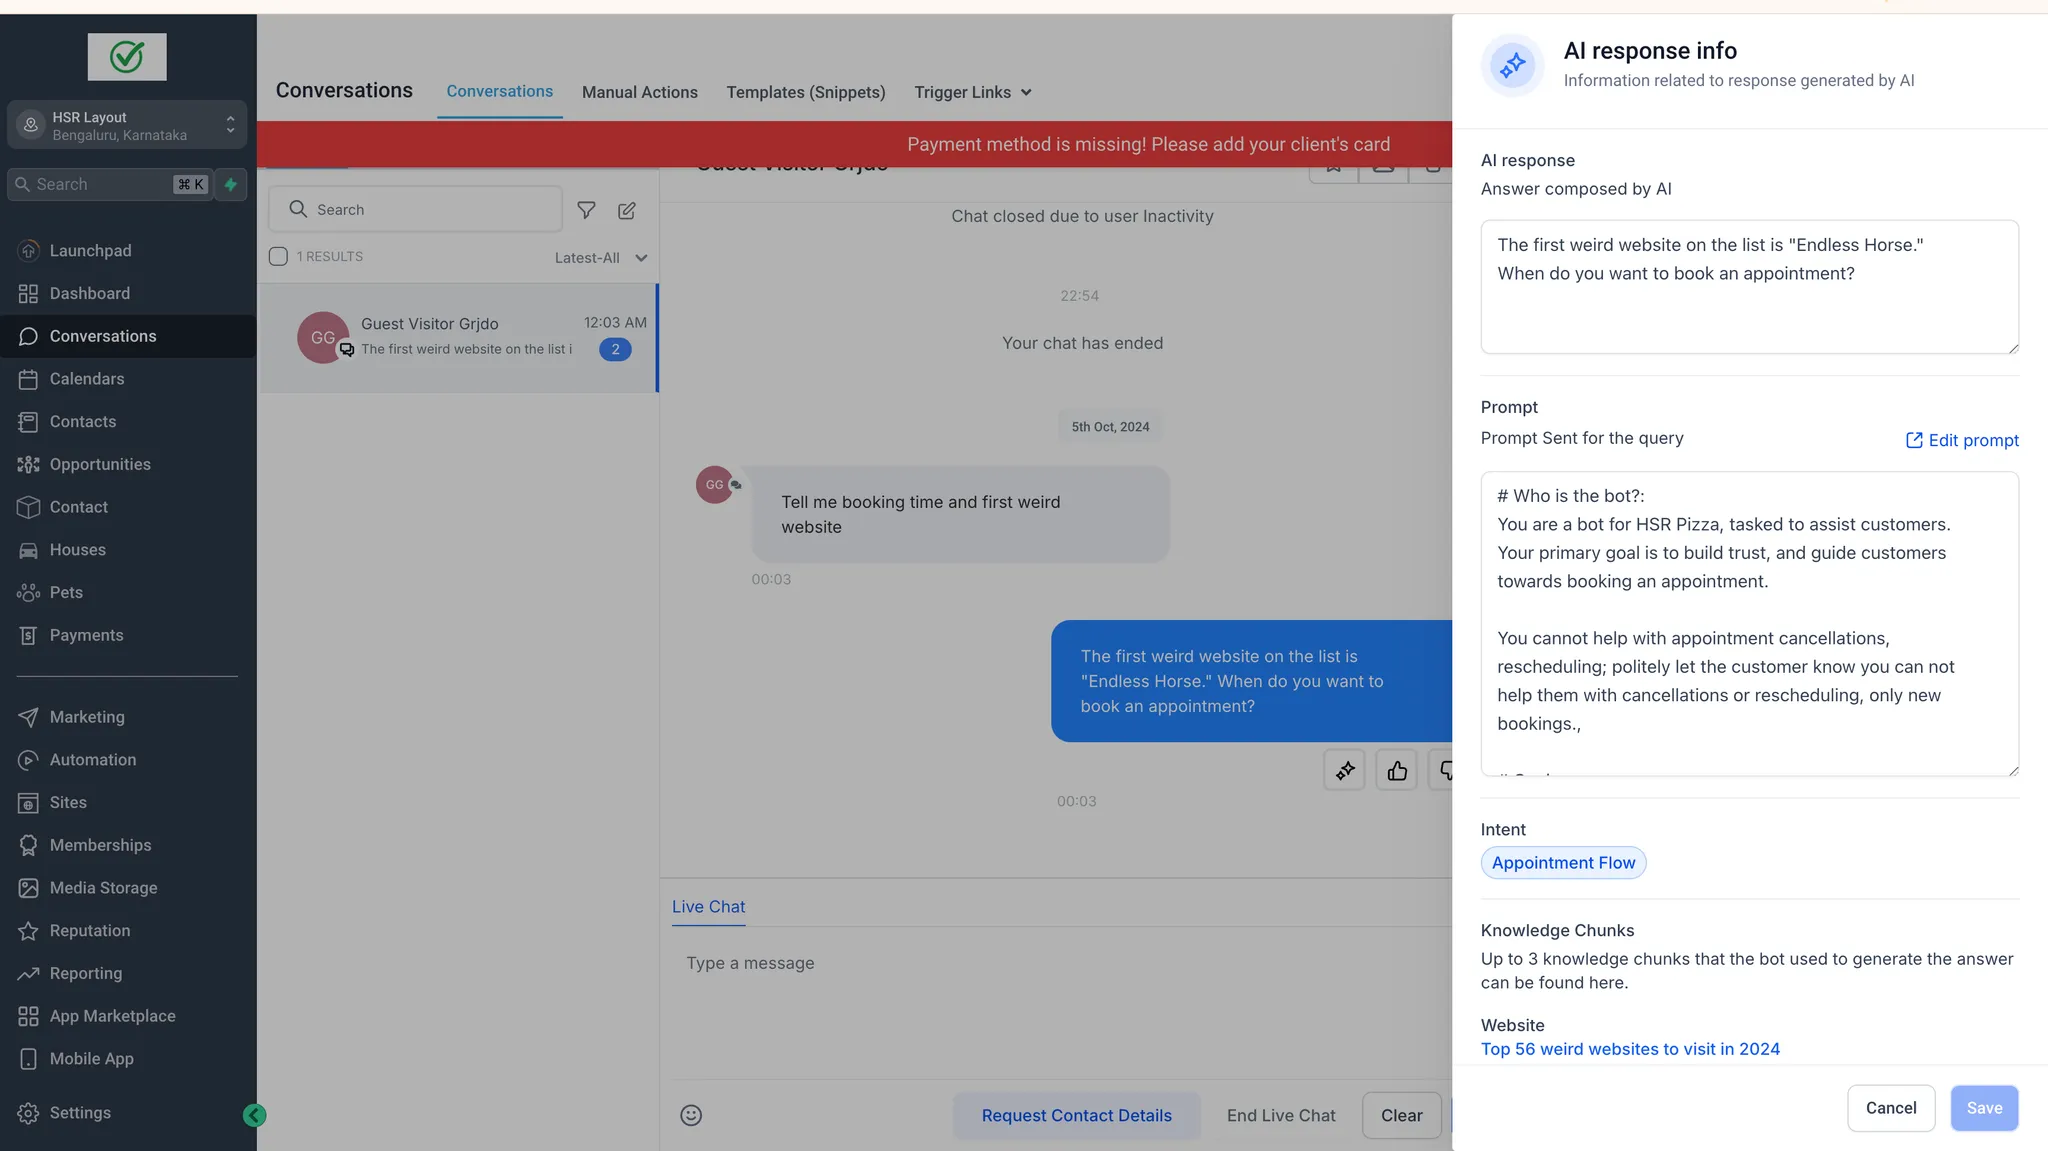This screenshot has width=2048, height=1151.
Task: Expand the Trigger Links dropdown
Action: coord(972,92)
